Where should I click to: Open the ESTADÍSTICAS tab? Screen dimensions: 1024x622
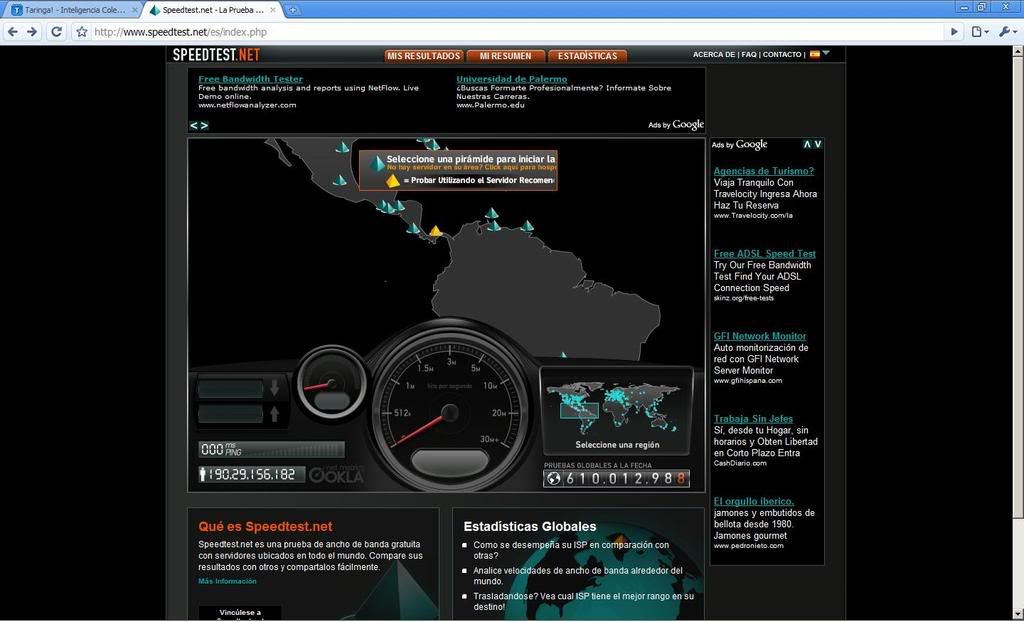(x=587, y=56)
